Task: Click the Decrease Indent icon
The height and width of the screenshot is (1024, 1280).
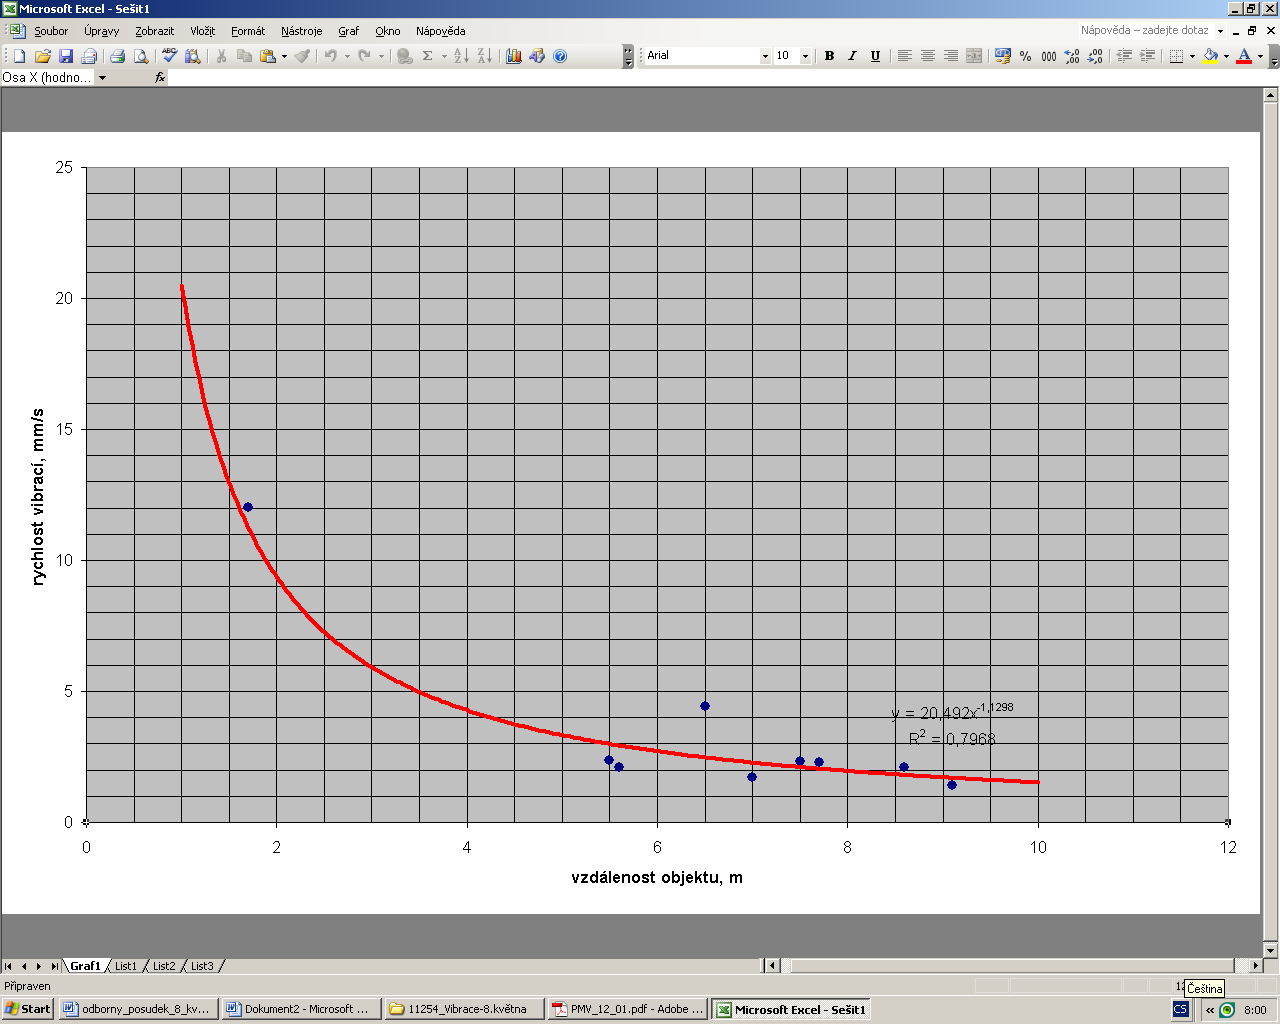Action: pos(1124,56)
